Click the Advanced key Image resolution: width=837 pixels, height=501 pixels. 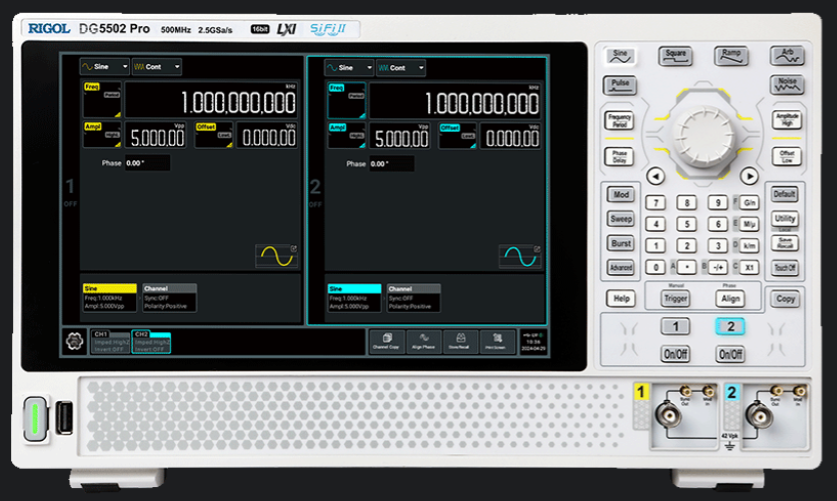620,268
